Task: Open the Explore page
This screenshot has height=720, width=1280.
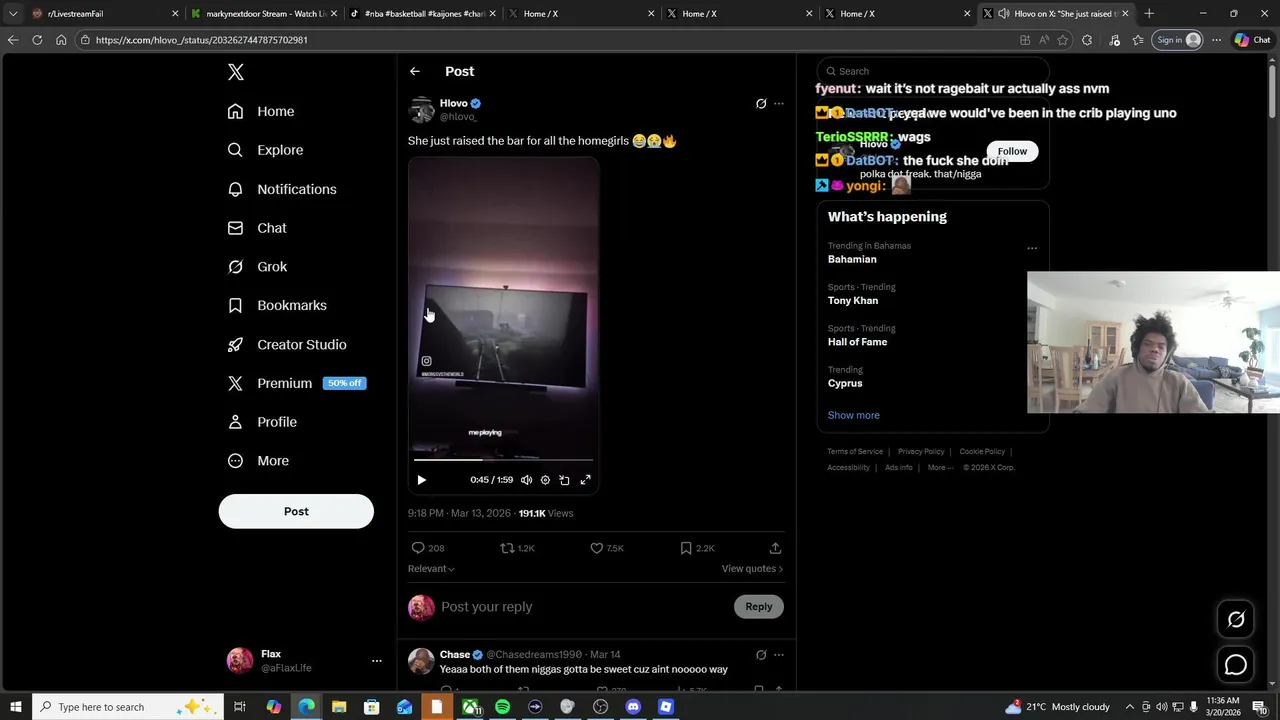Action: tap(265, 150)
